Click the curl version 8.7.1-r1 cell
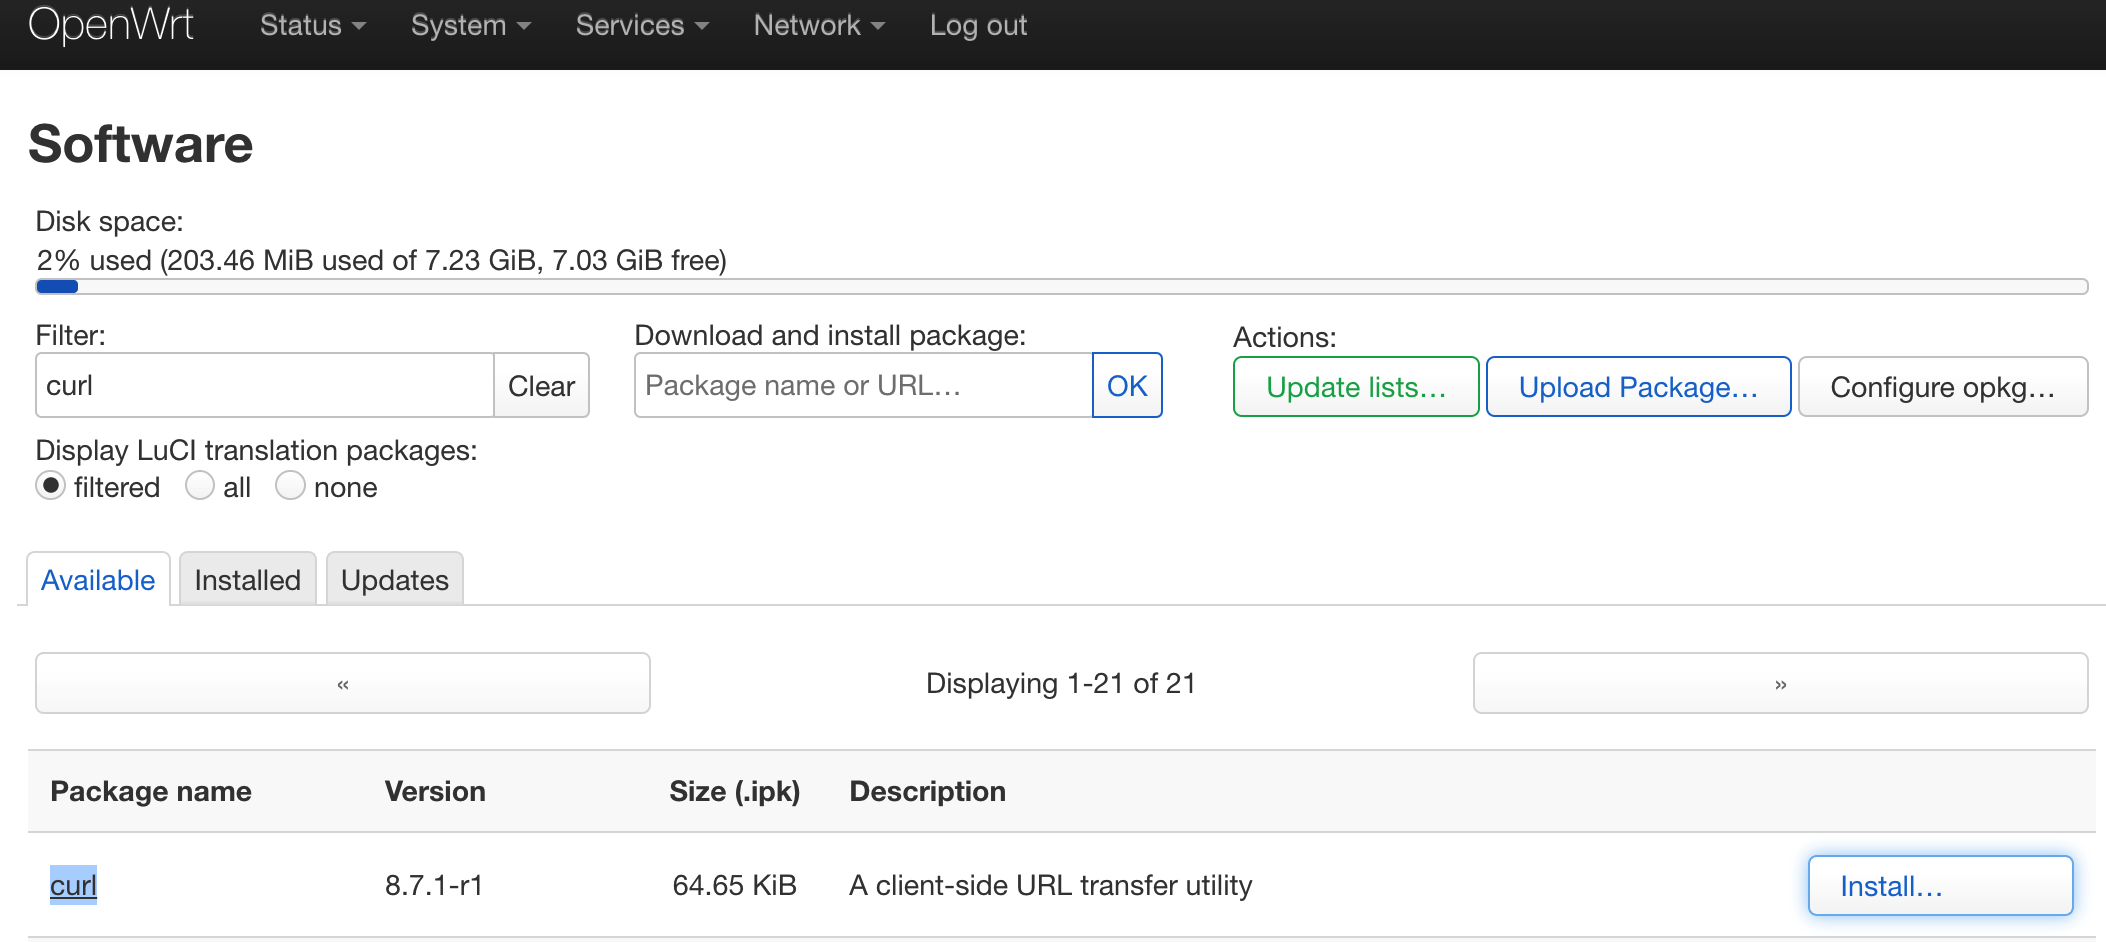 point(434,885)
